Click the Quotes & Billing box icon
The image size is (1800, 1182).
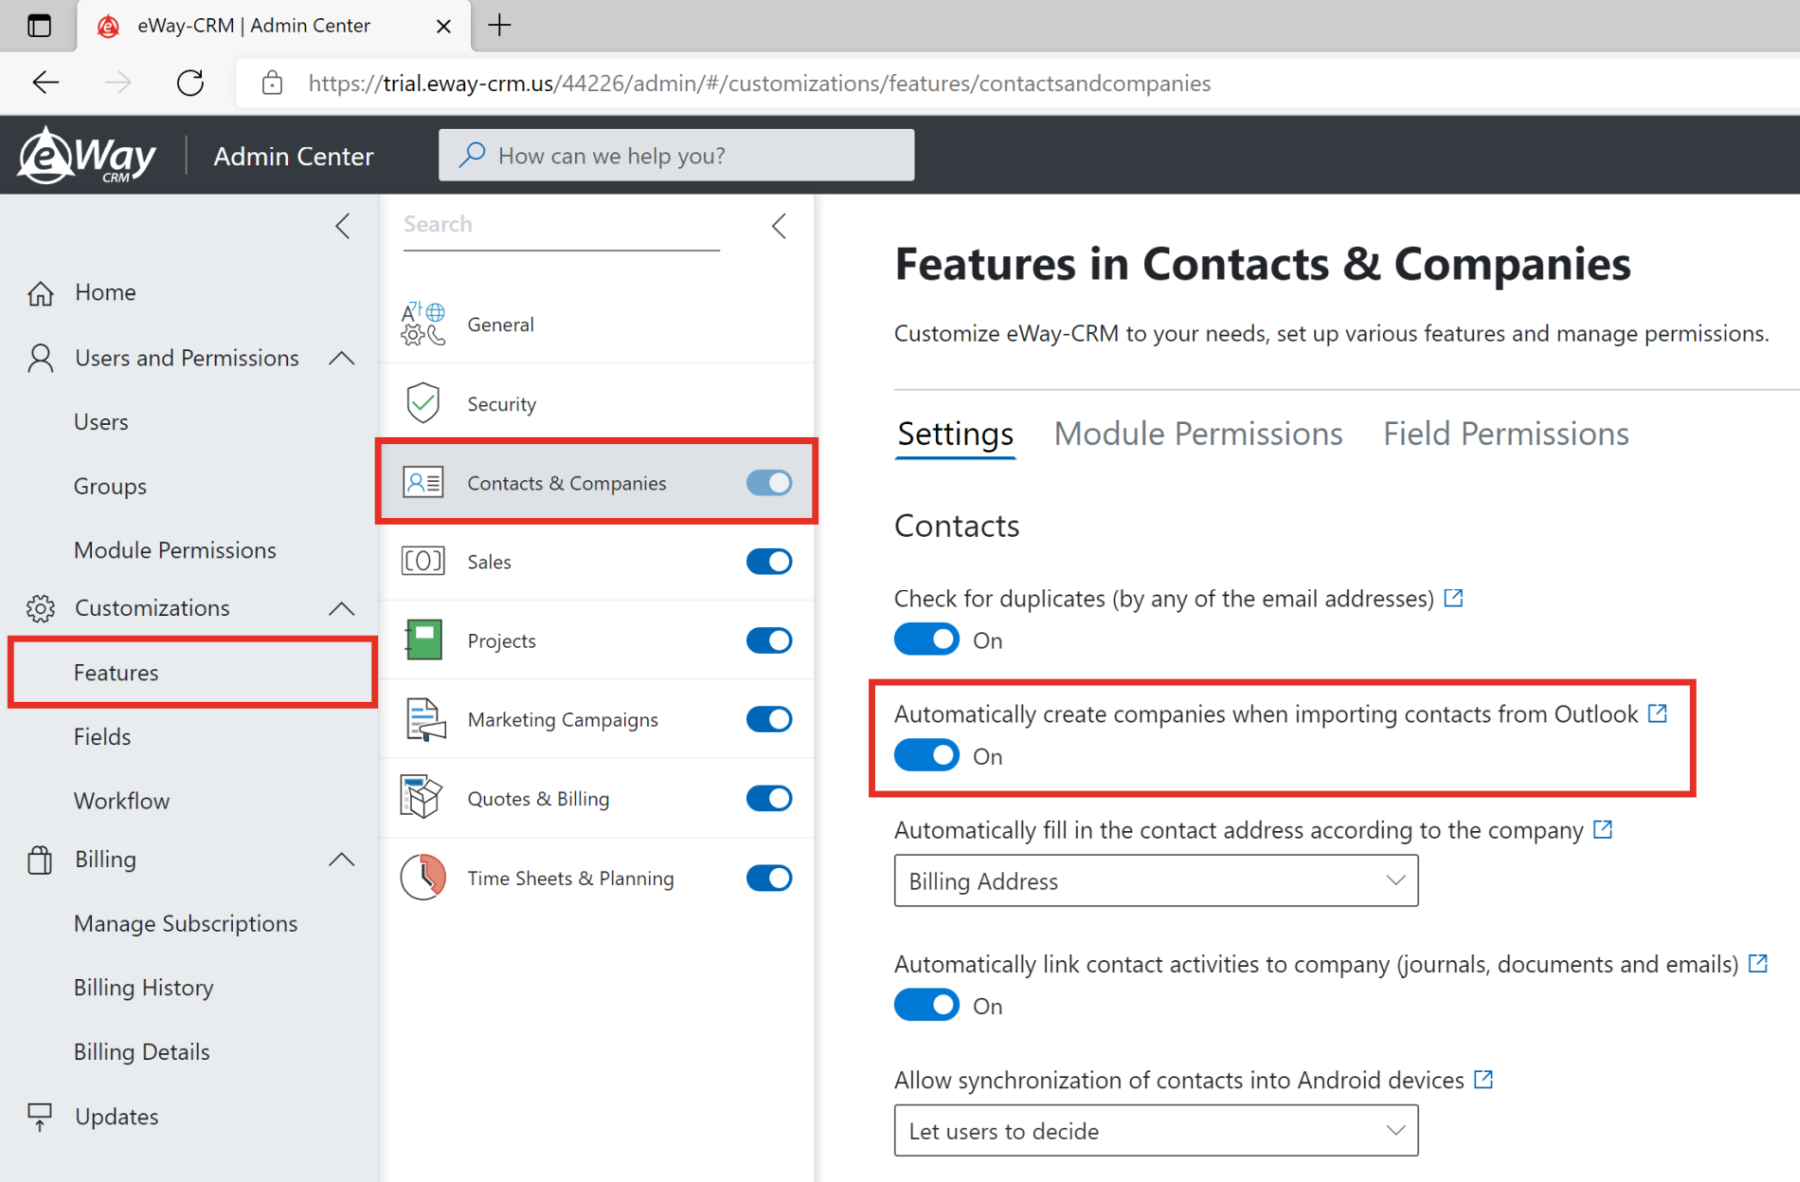(421, 797)
